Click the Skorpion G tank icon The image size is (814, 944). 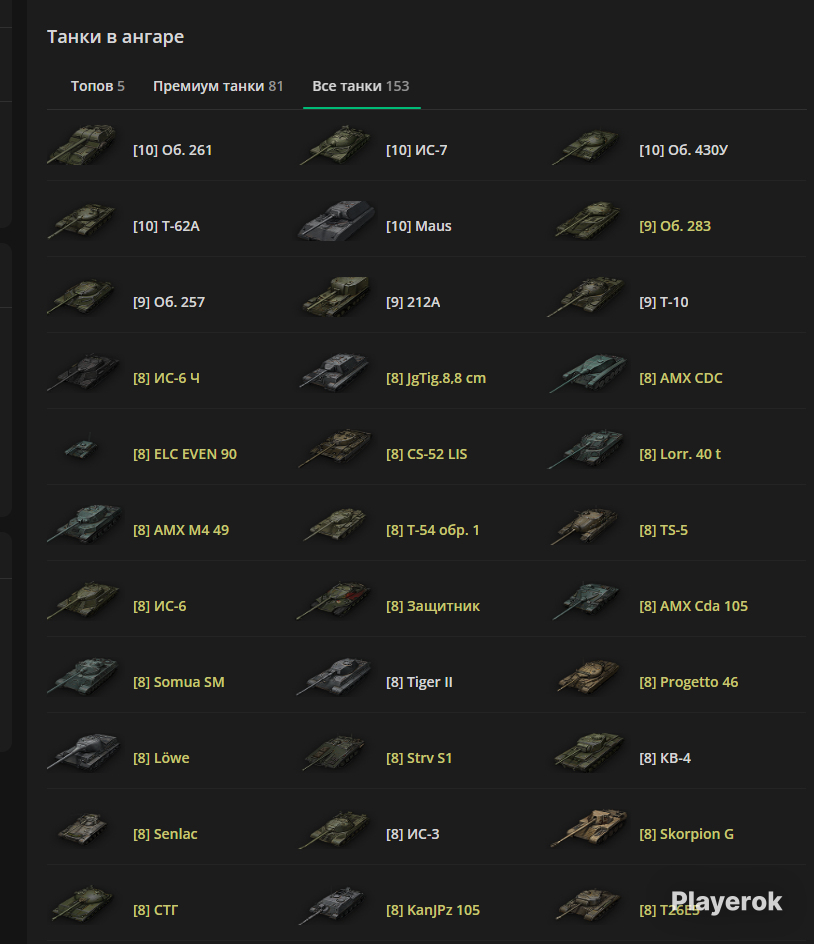pos(588,828)
